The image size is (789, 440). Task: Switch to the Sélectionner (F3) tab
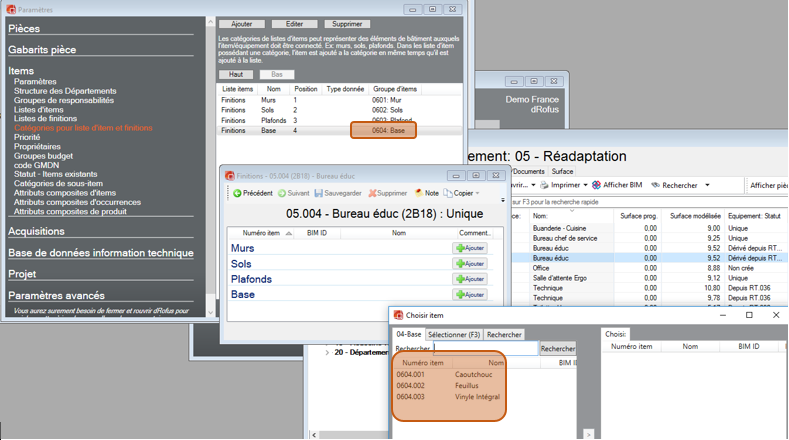tap(454, 334)
